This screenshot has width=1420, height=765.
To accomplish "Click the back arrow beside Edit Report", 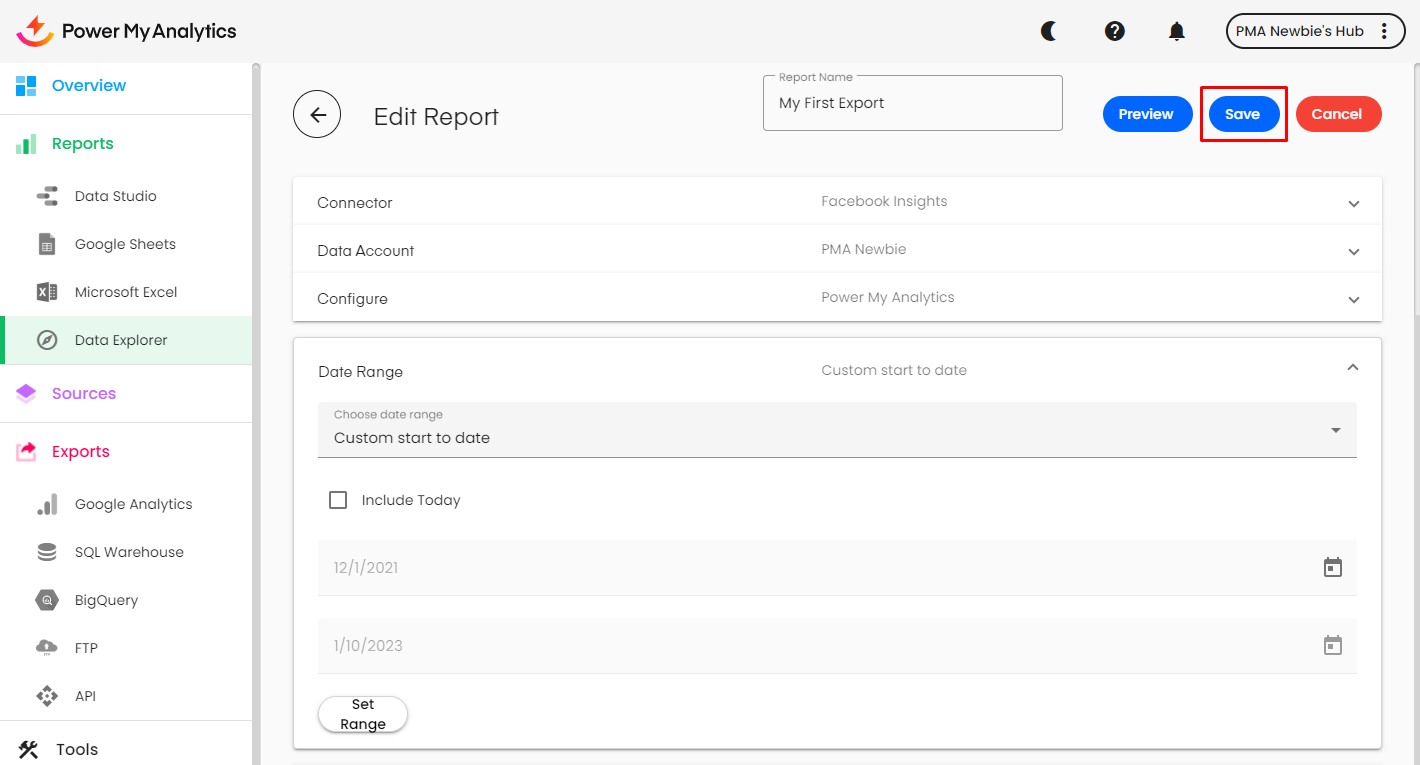I will pyautogui.click(x=317, y=115).
